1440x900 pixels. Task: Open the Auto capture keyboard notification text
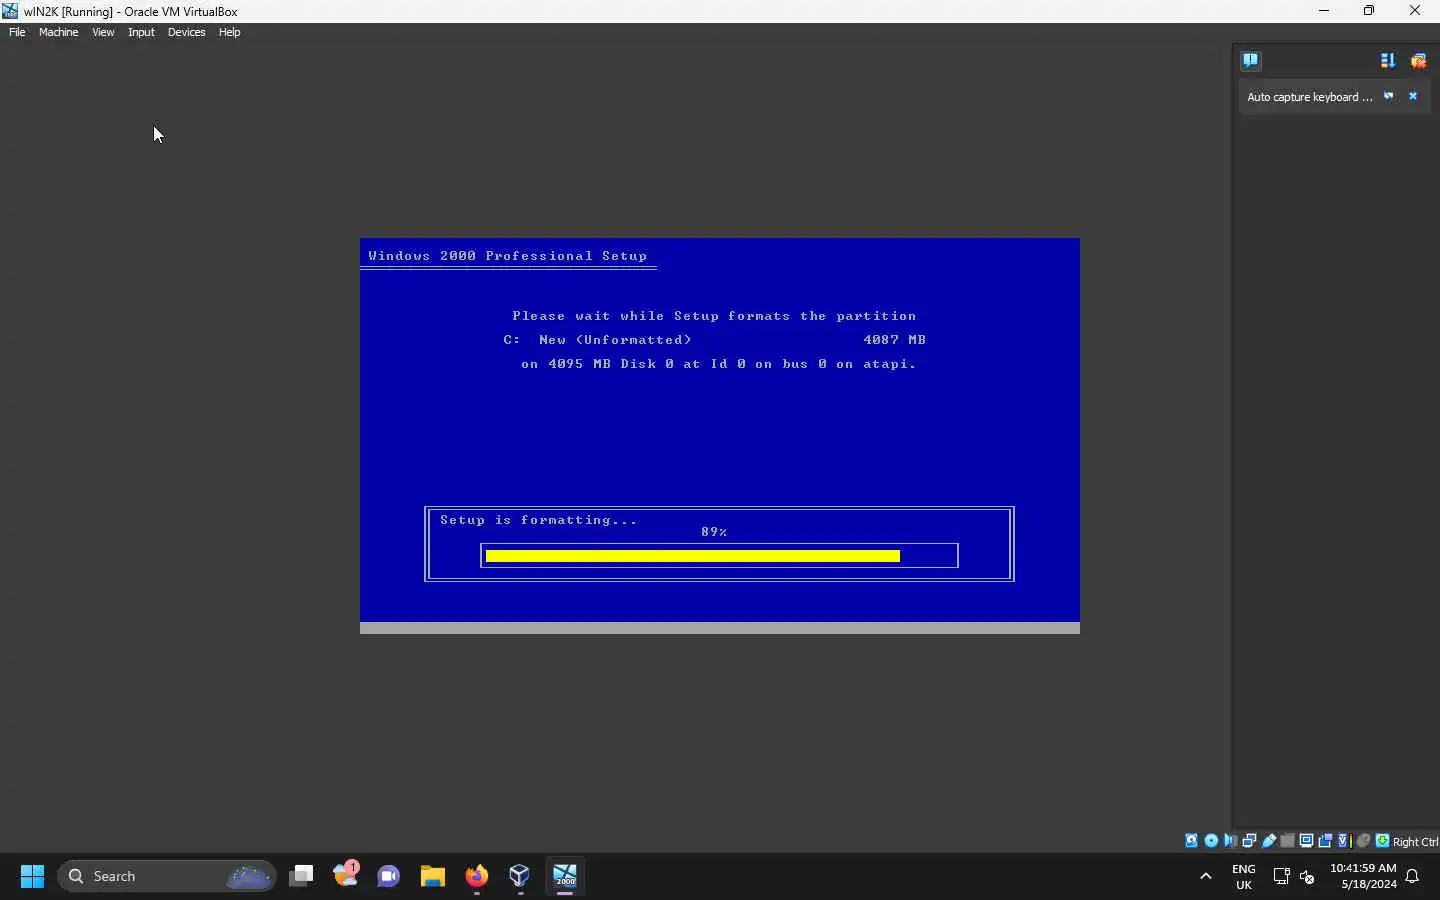point(1309,97)
